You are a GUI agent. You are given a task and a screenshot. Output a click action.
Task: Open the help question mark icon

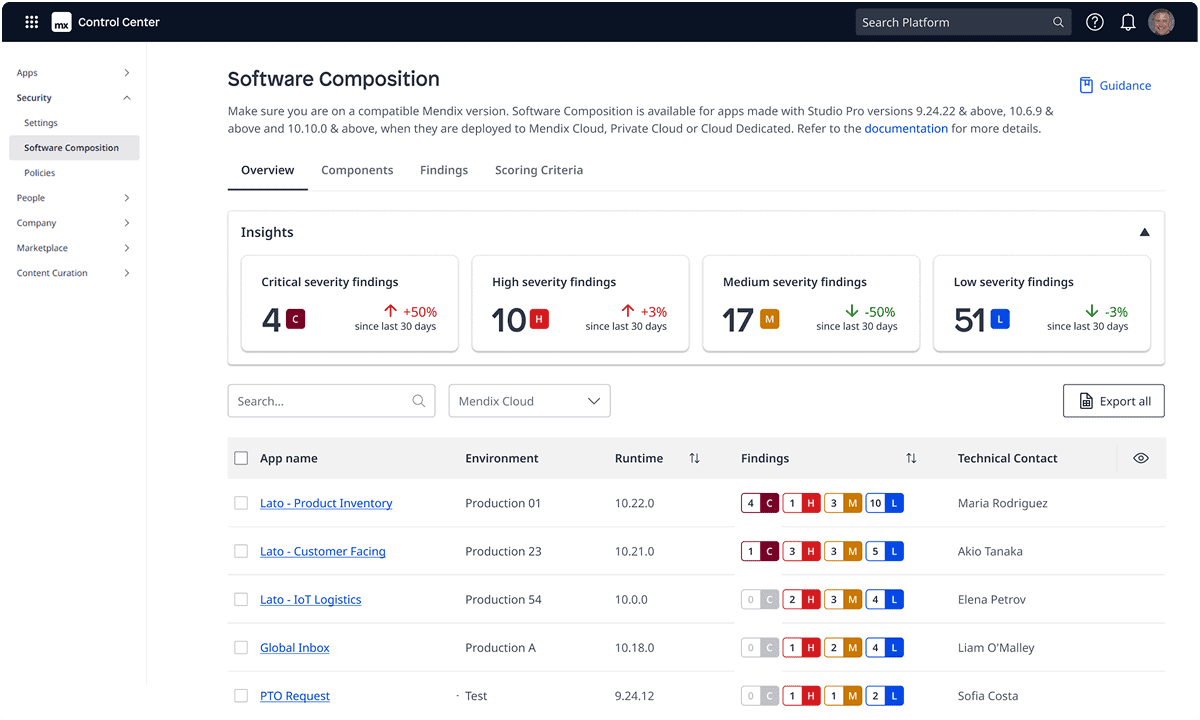(x=1095, y=22)
